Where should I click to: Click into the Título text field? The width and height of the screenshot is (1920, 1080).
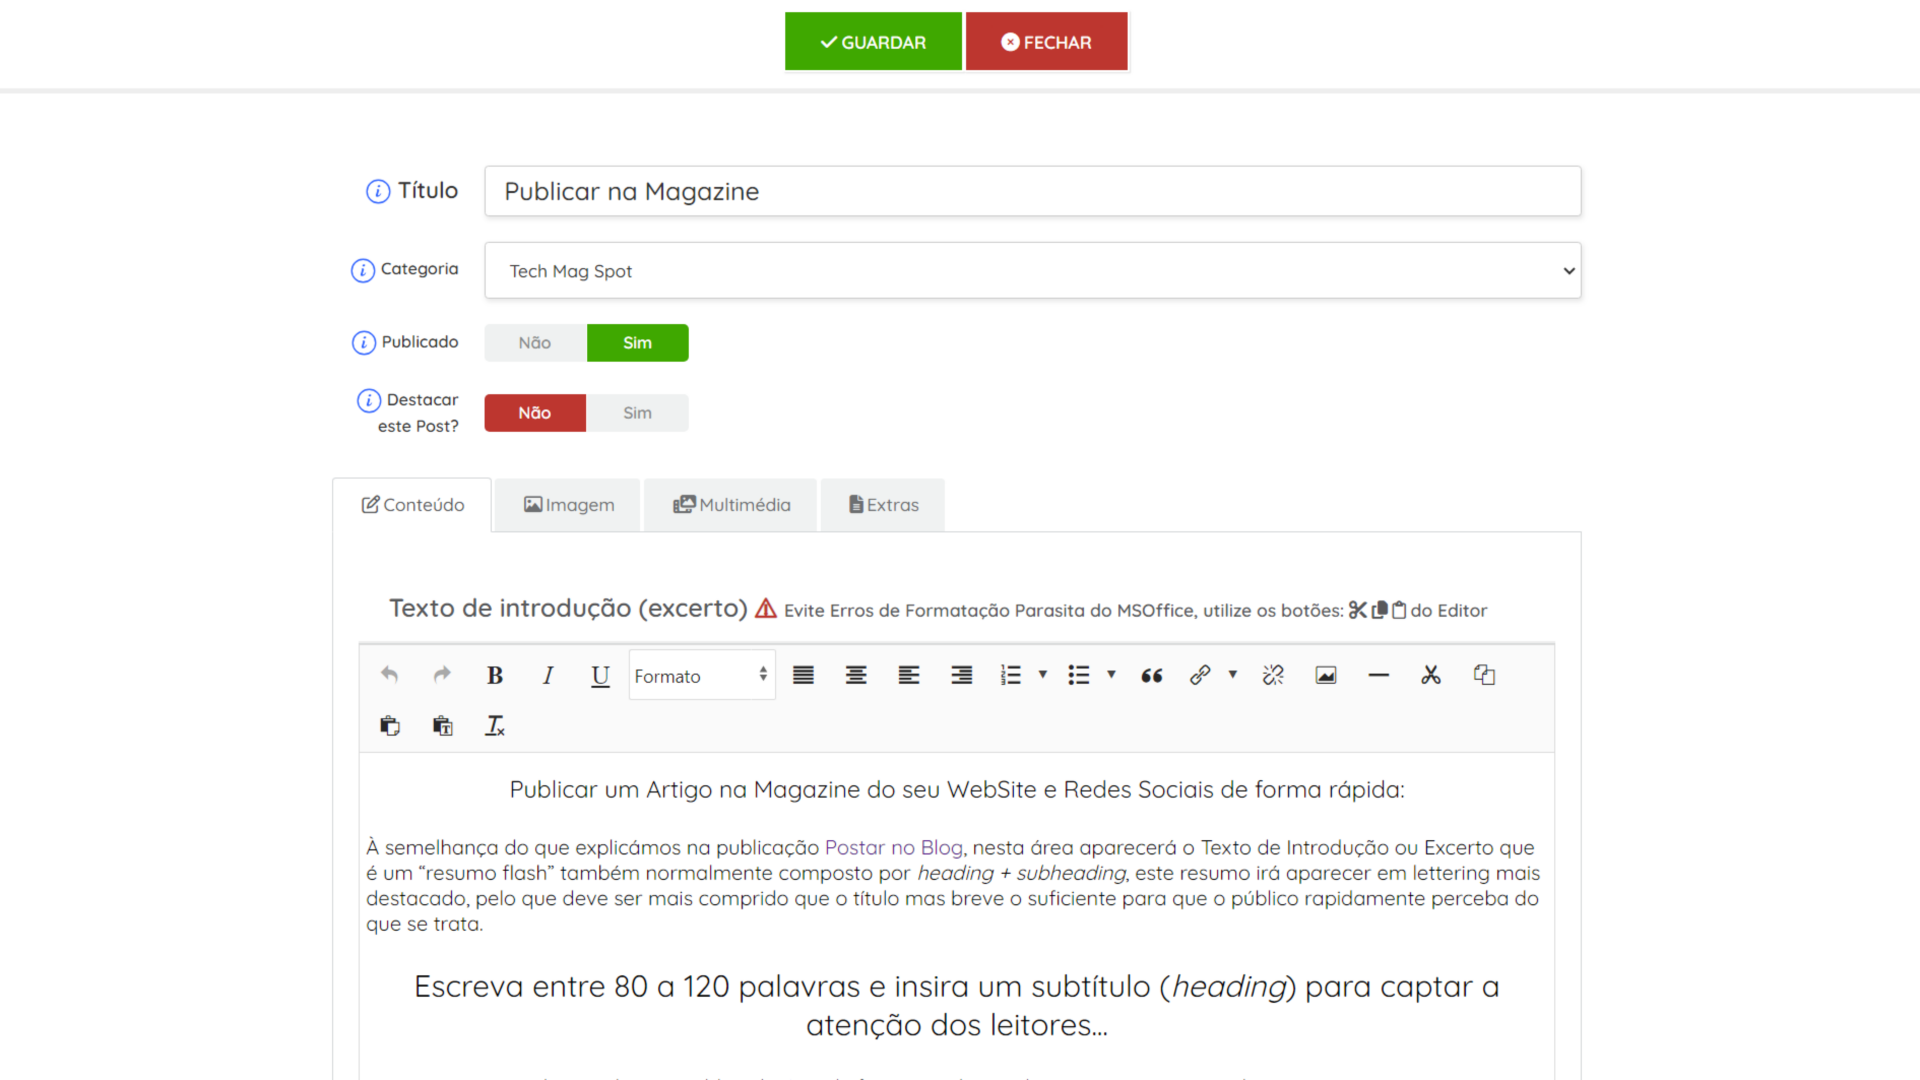click(1032, 191)
